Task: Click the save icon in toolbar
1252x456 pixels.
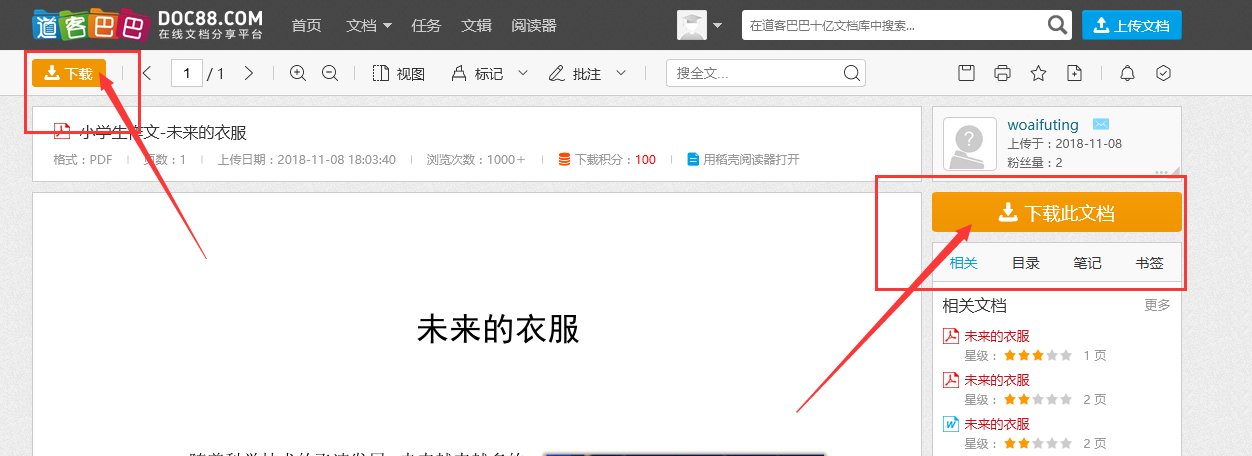Action: [966, 73]
